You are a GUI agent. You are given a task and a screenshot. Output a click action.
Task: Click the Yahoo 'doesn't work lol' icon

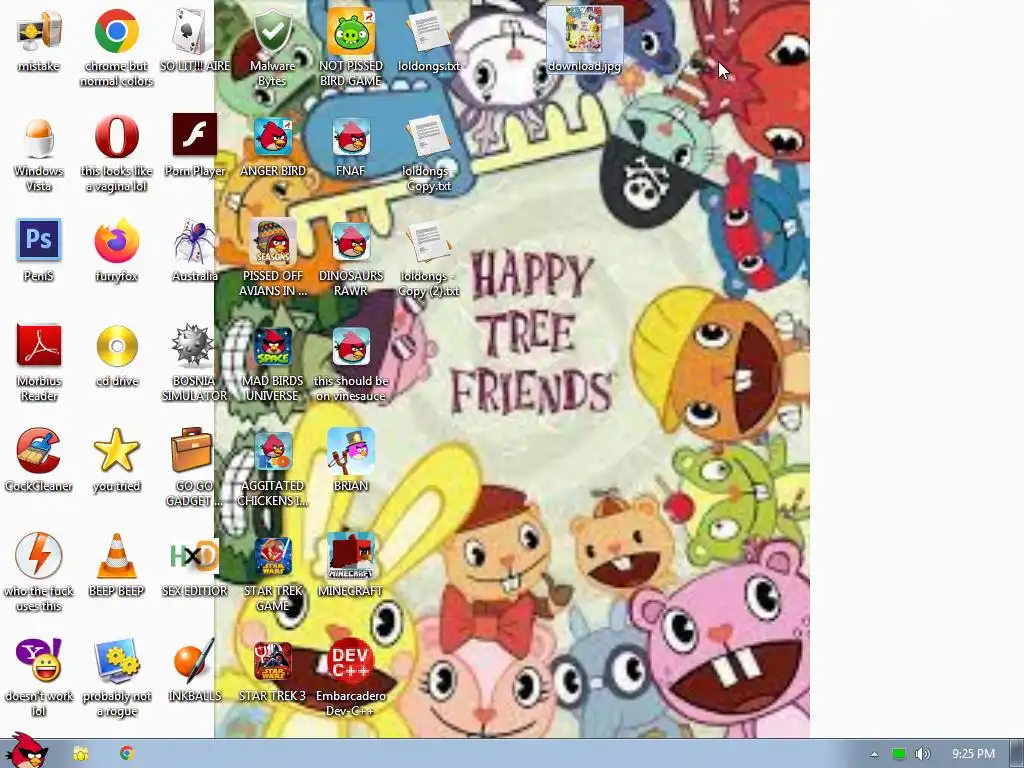(x=39, y=660)
